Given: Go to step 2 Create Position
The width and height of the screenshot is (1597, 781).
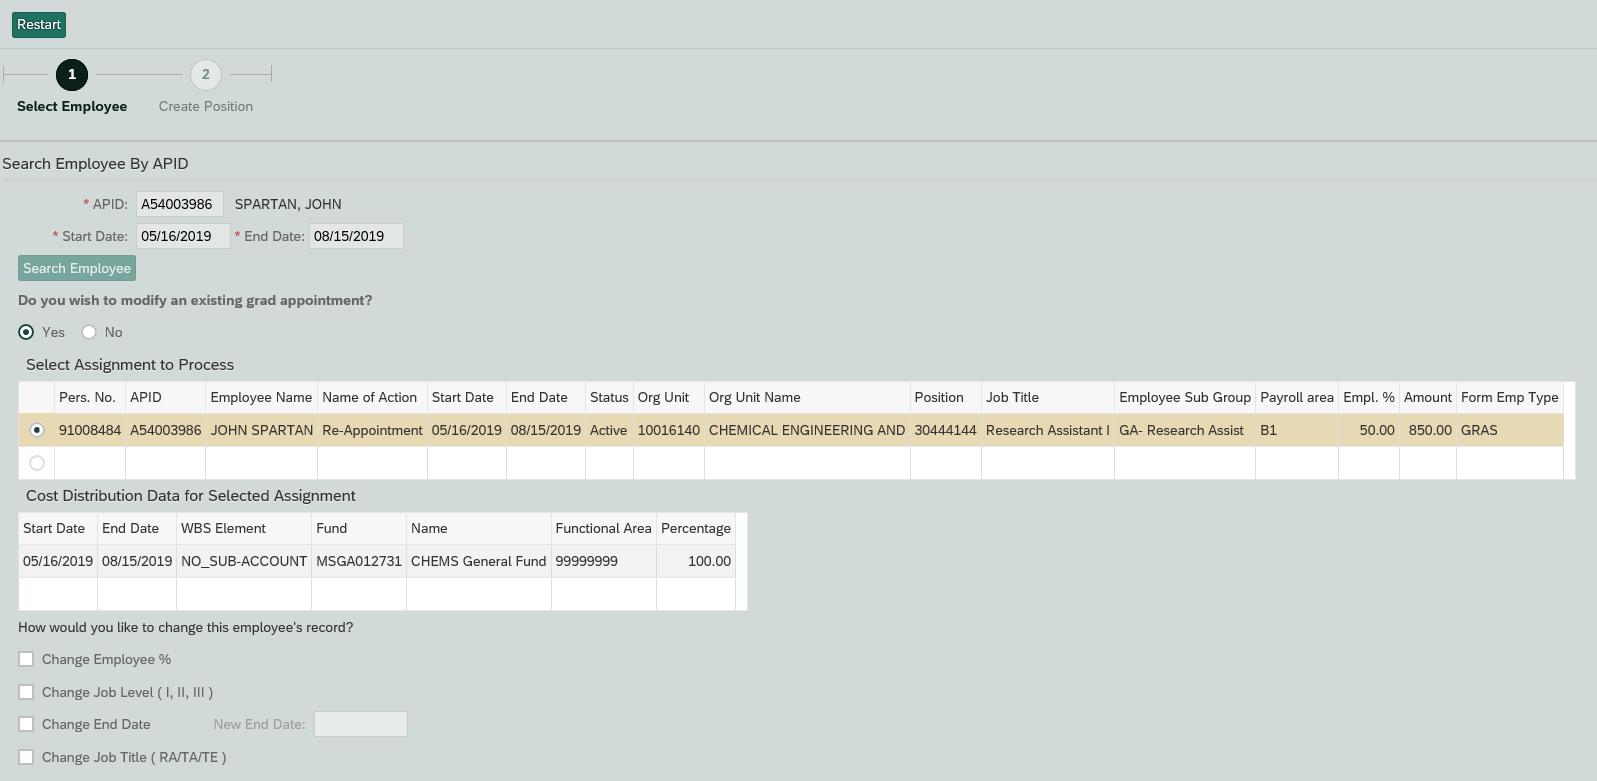Looking at the screenshot, I should coord(206,75).
